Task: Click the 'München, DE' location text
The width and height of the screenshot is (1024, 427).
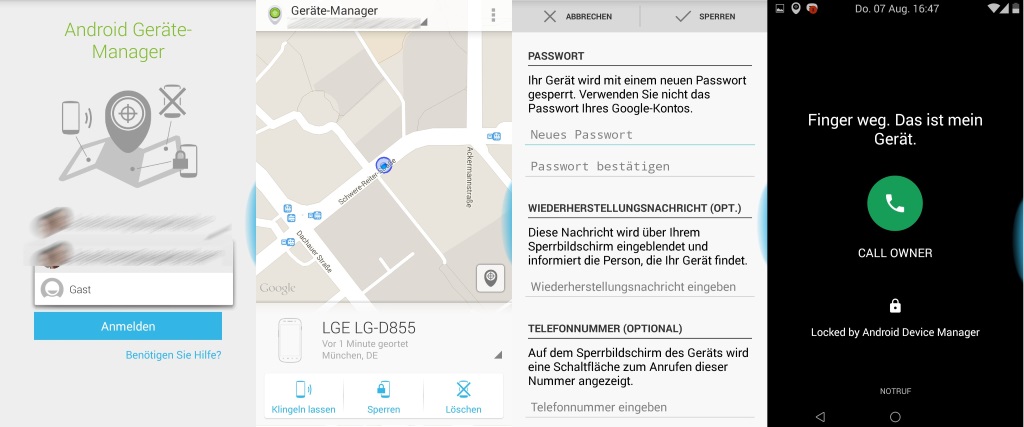Action: click(350, 356)
